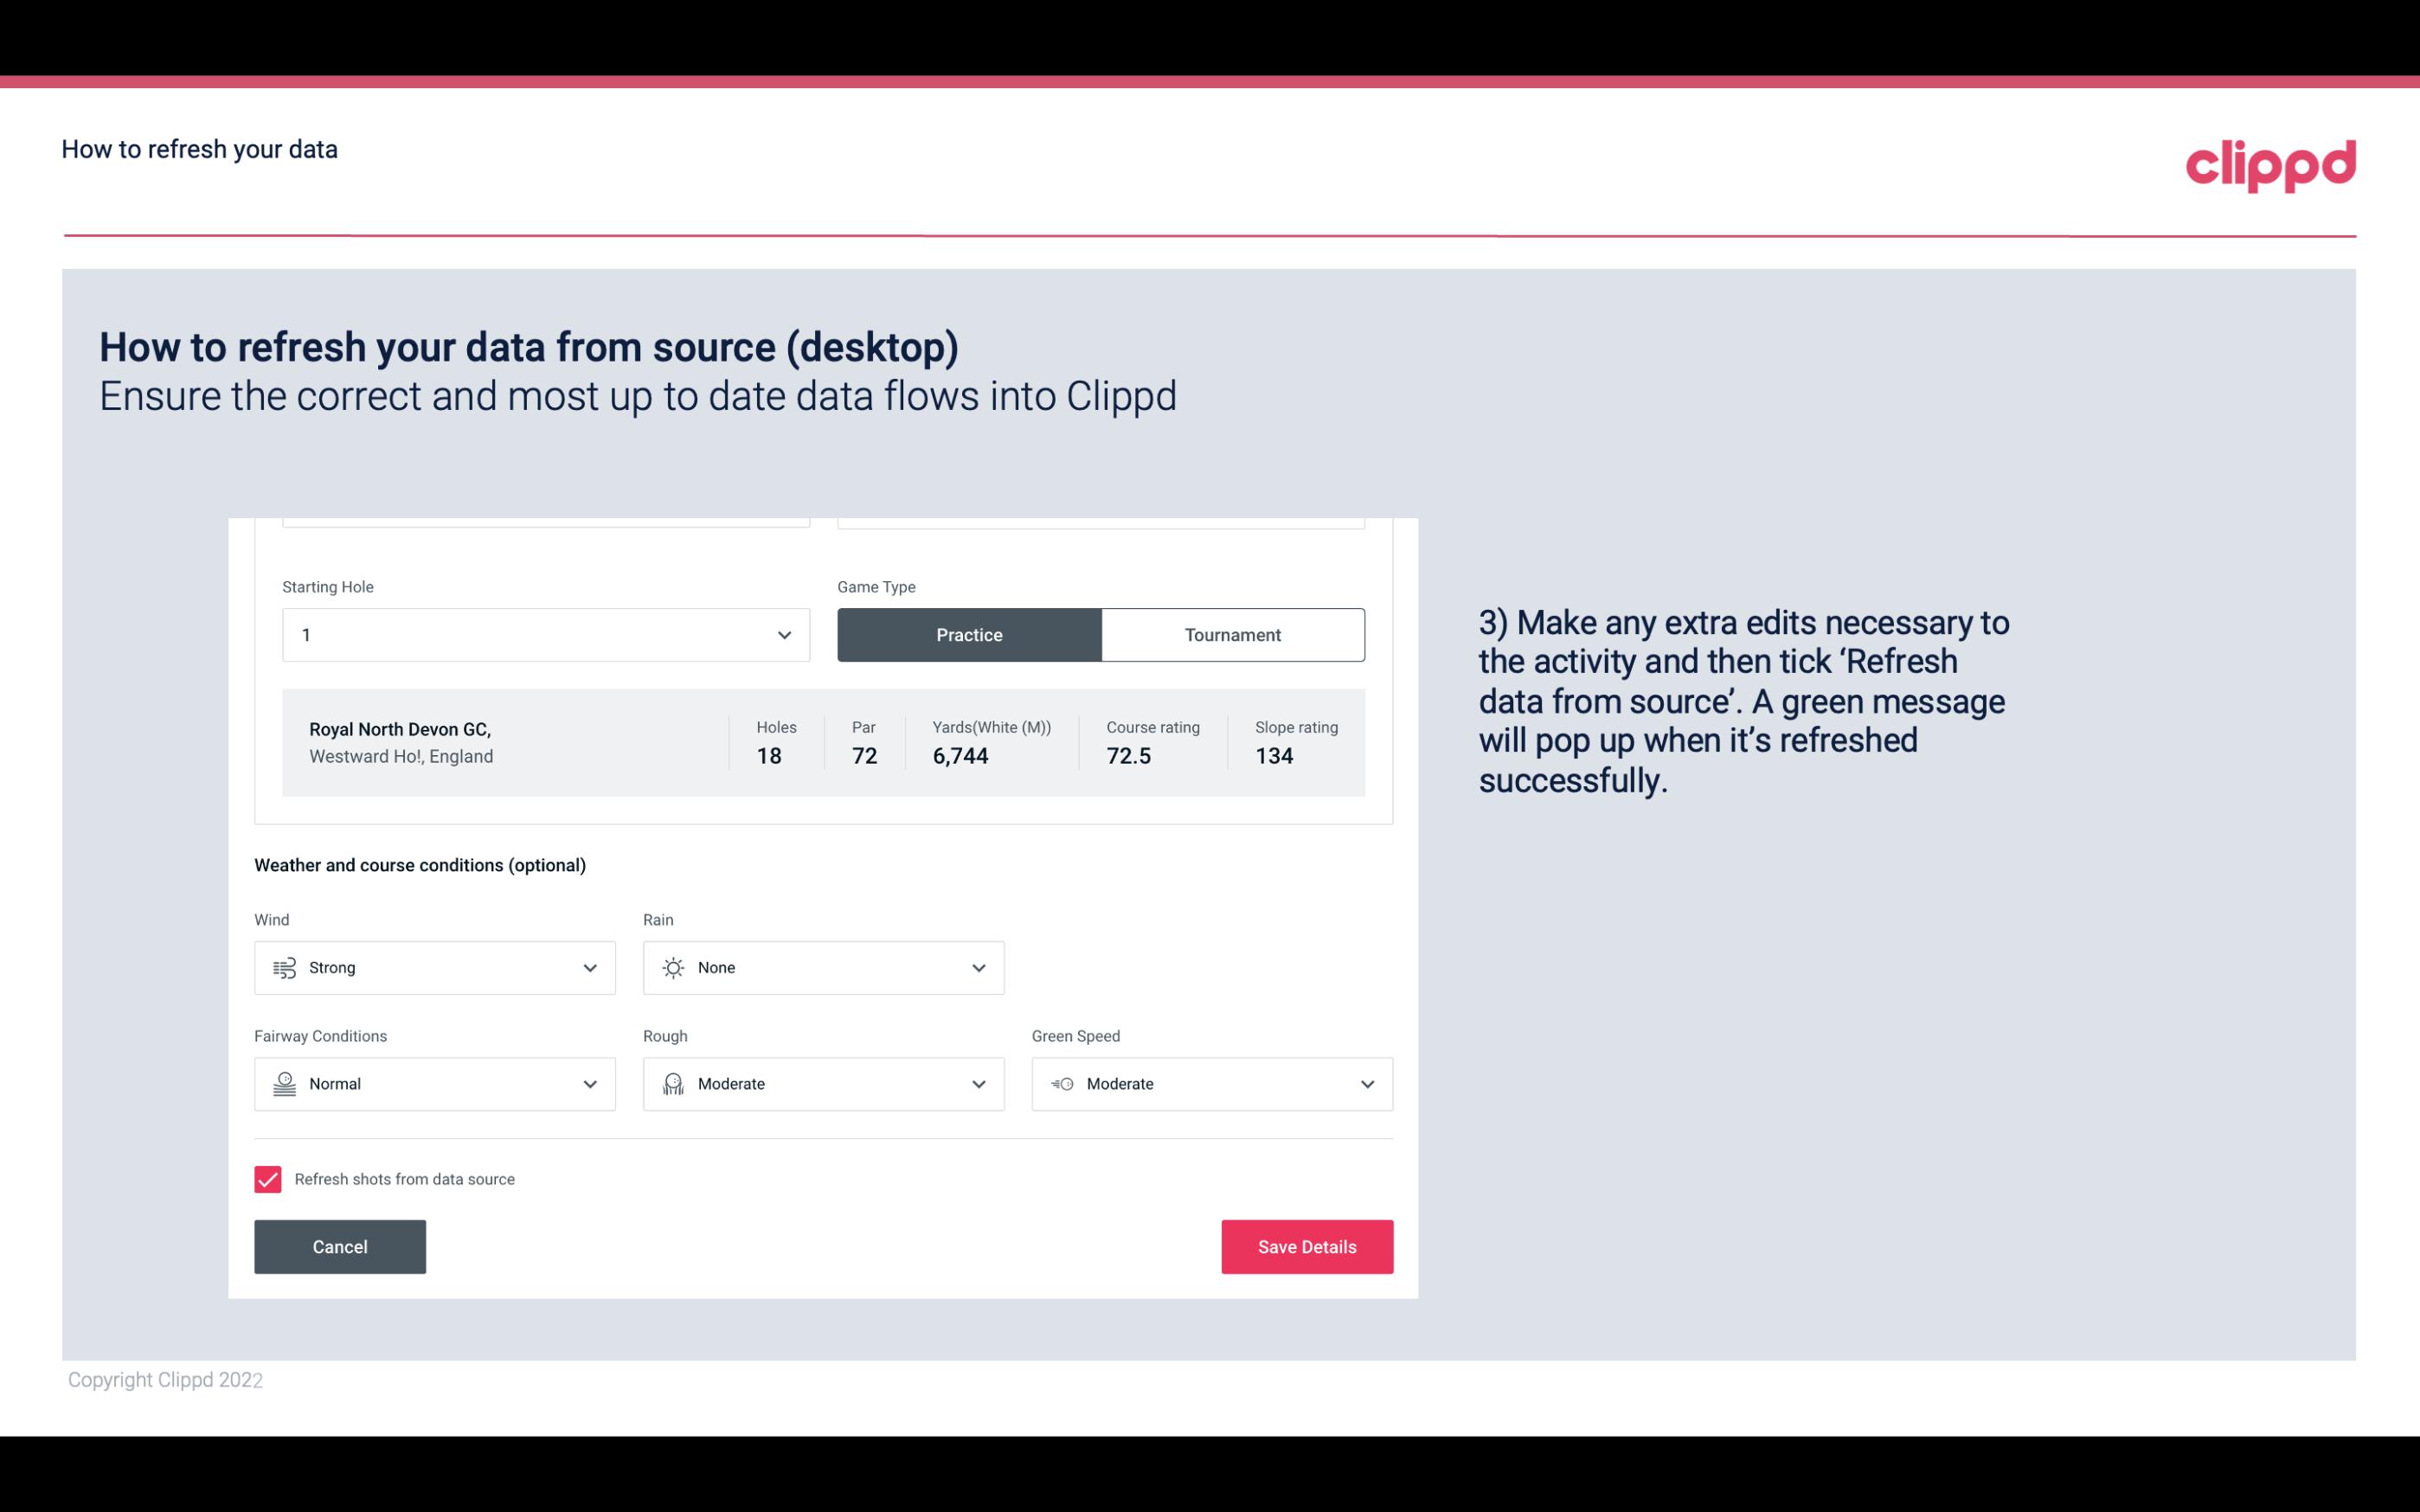Select the Practice game type toggle
Image resolution: width=2420 pixels, height=1512 pixels.
[969, 634]
